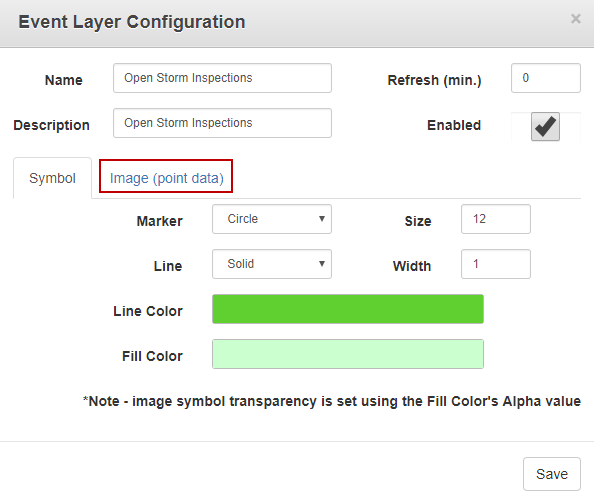Focus the Name text field
Image resolution: width=594 pixels, height=504 pixels.
tap(222, 78)
